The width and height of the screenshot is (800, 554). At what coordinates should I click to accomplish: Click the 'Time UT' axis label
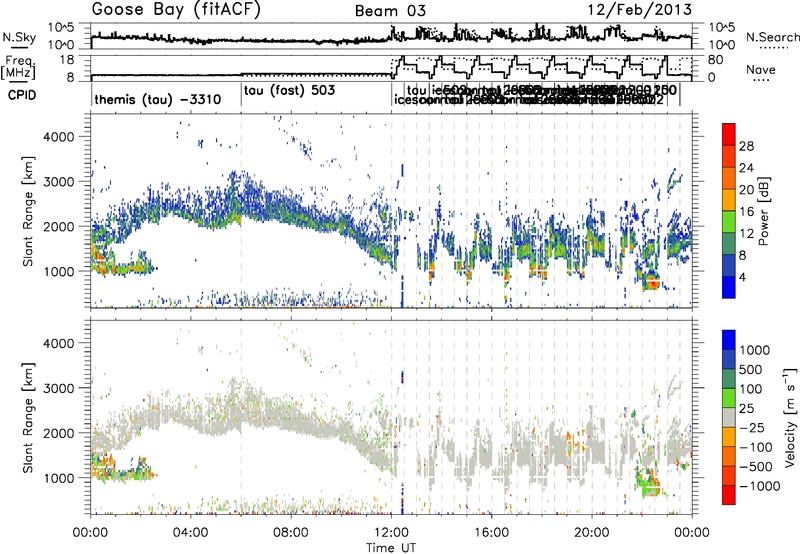[x=391, y=548]
